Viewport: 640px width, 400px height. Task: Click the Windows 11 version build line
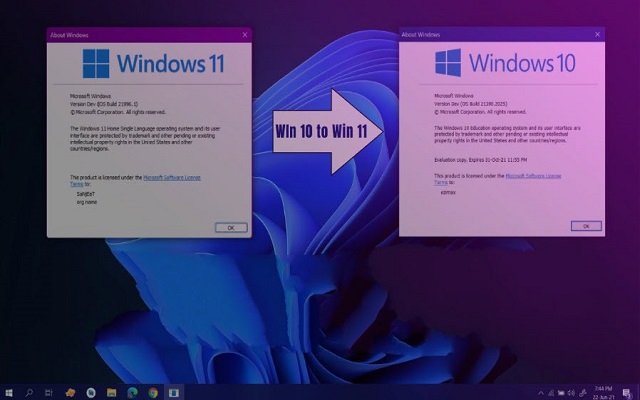pyautogui.click(x=104, y=104)
